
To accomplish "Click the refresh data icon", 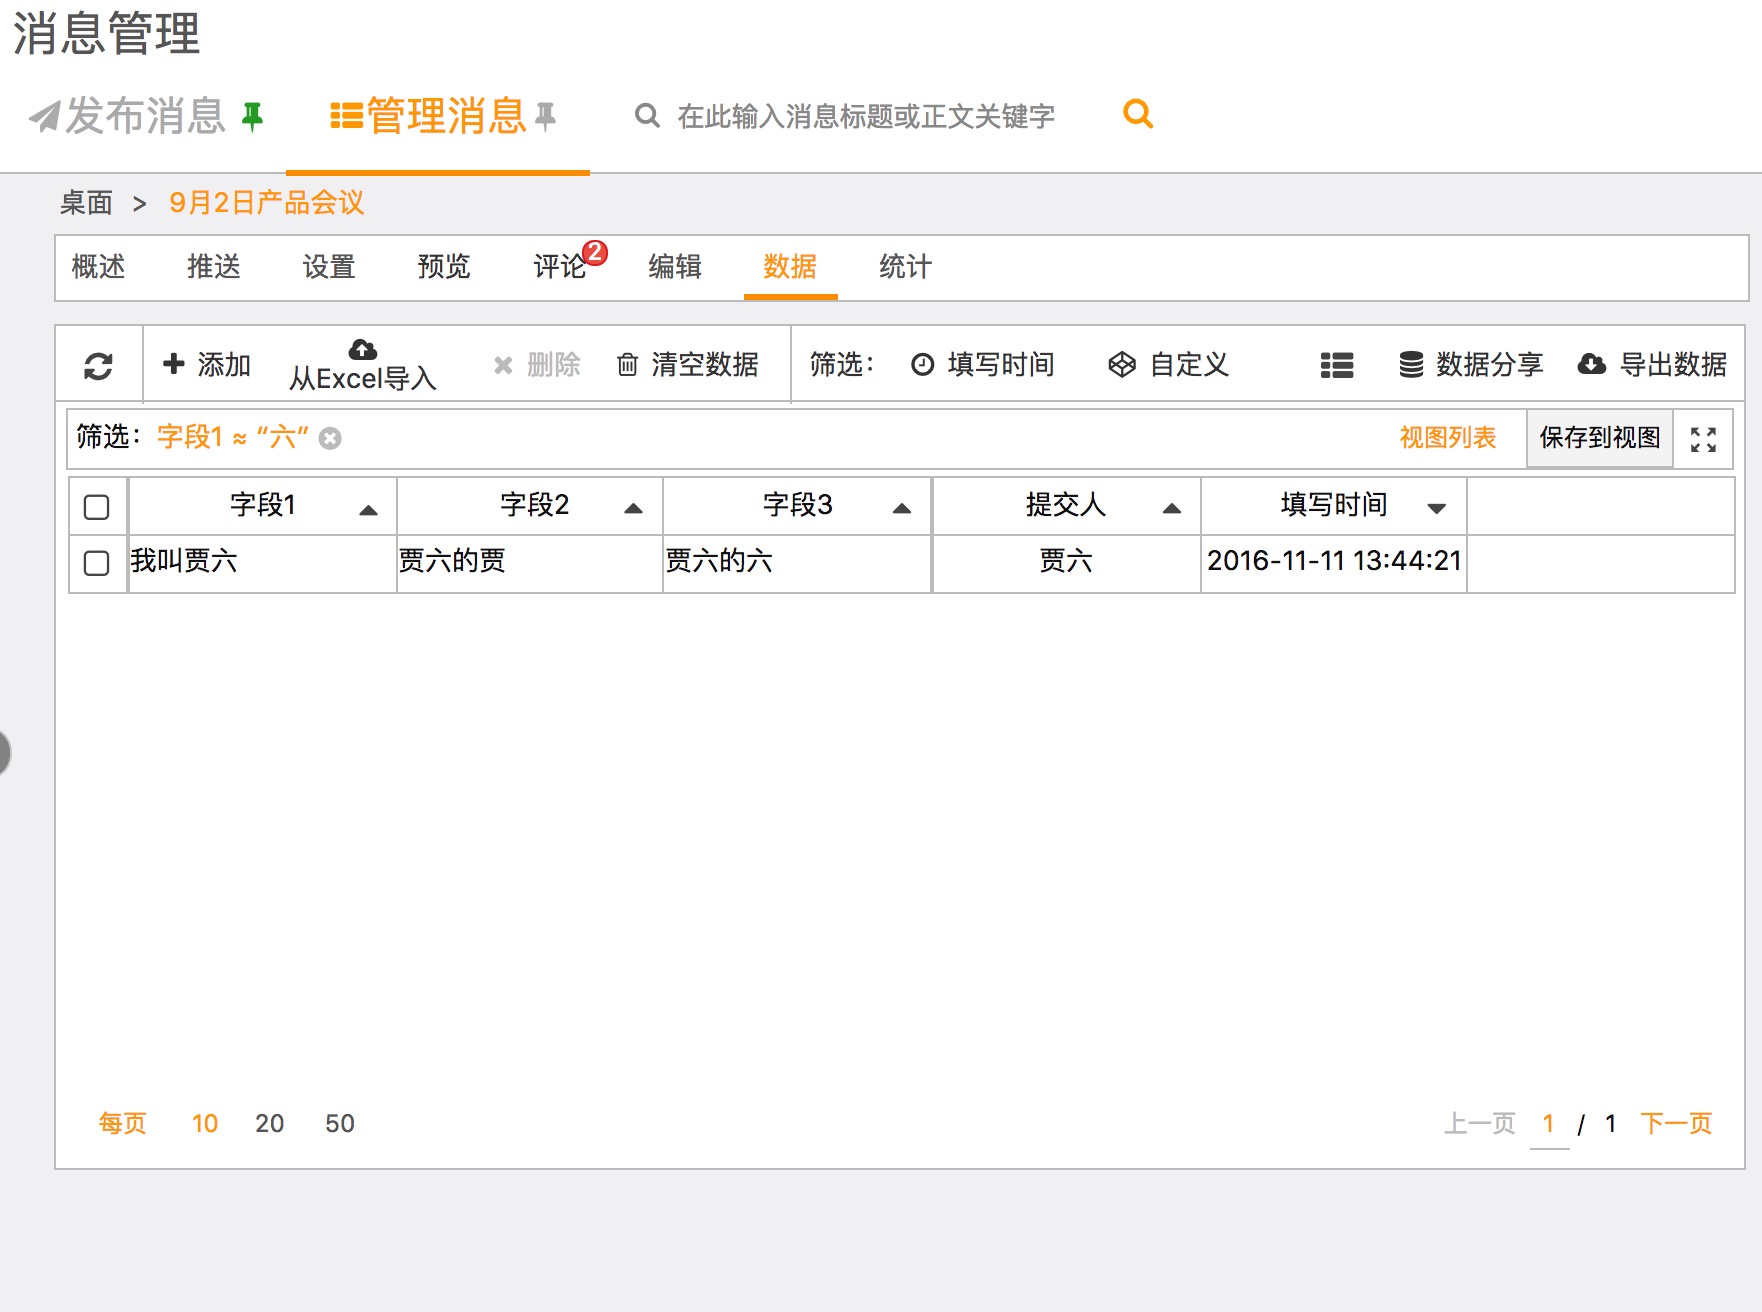I will click(98, 366).
